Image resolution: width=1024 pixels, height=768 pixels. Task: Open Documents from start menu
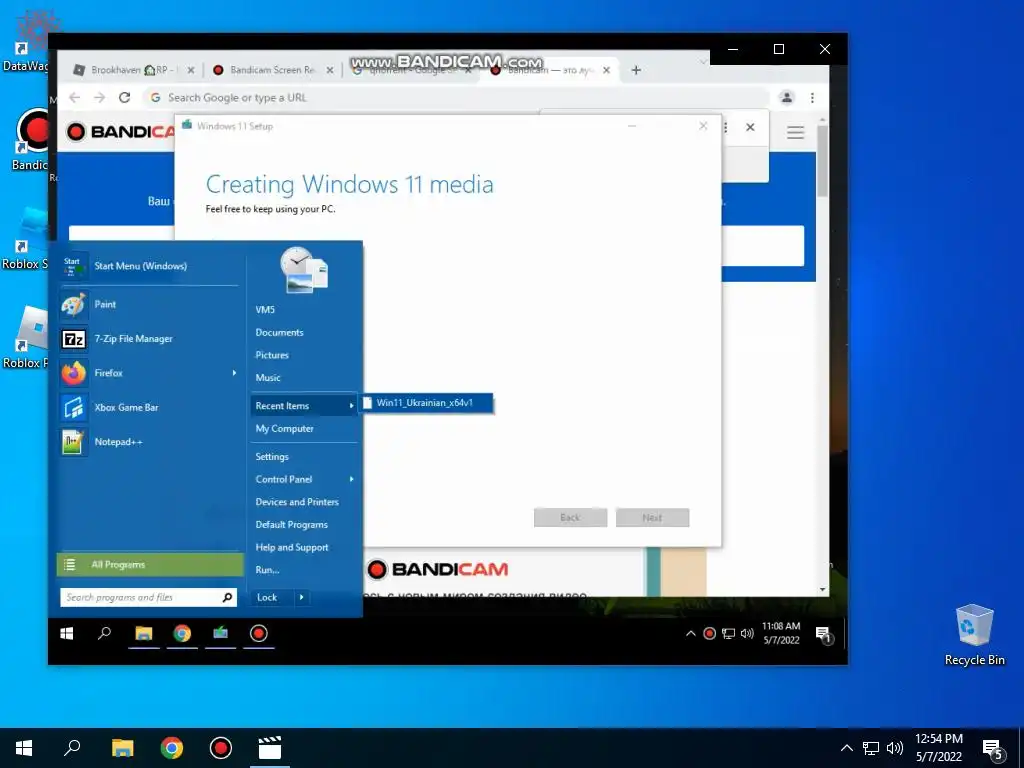pos(280,332)
